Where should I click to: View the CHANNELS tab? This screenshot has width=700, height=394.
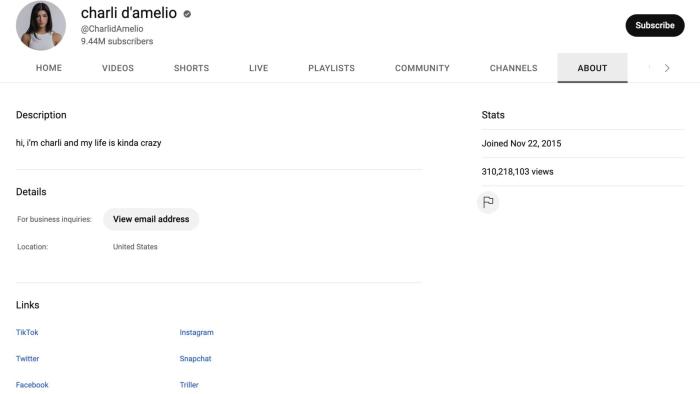[x=513, y=68]
